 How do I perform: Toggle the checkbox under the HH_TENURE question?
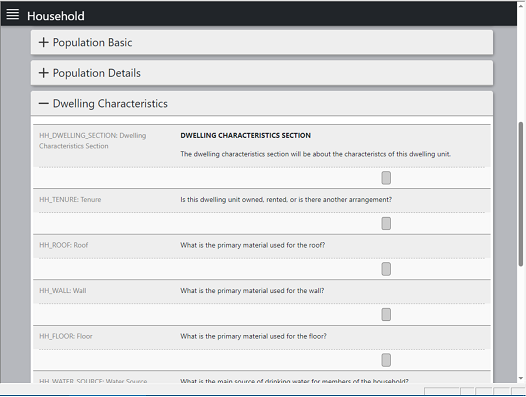pyautogui.click(x=386, y=224)
